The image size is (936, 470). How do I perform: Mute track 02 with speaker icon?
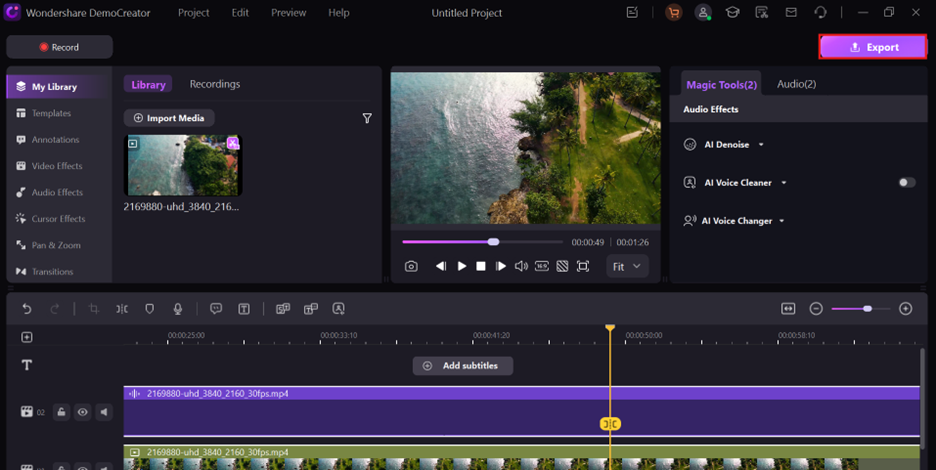(104, 412)
